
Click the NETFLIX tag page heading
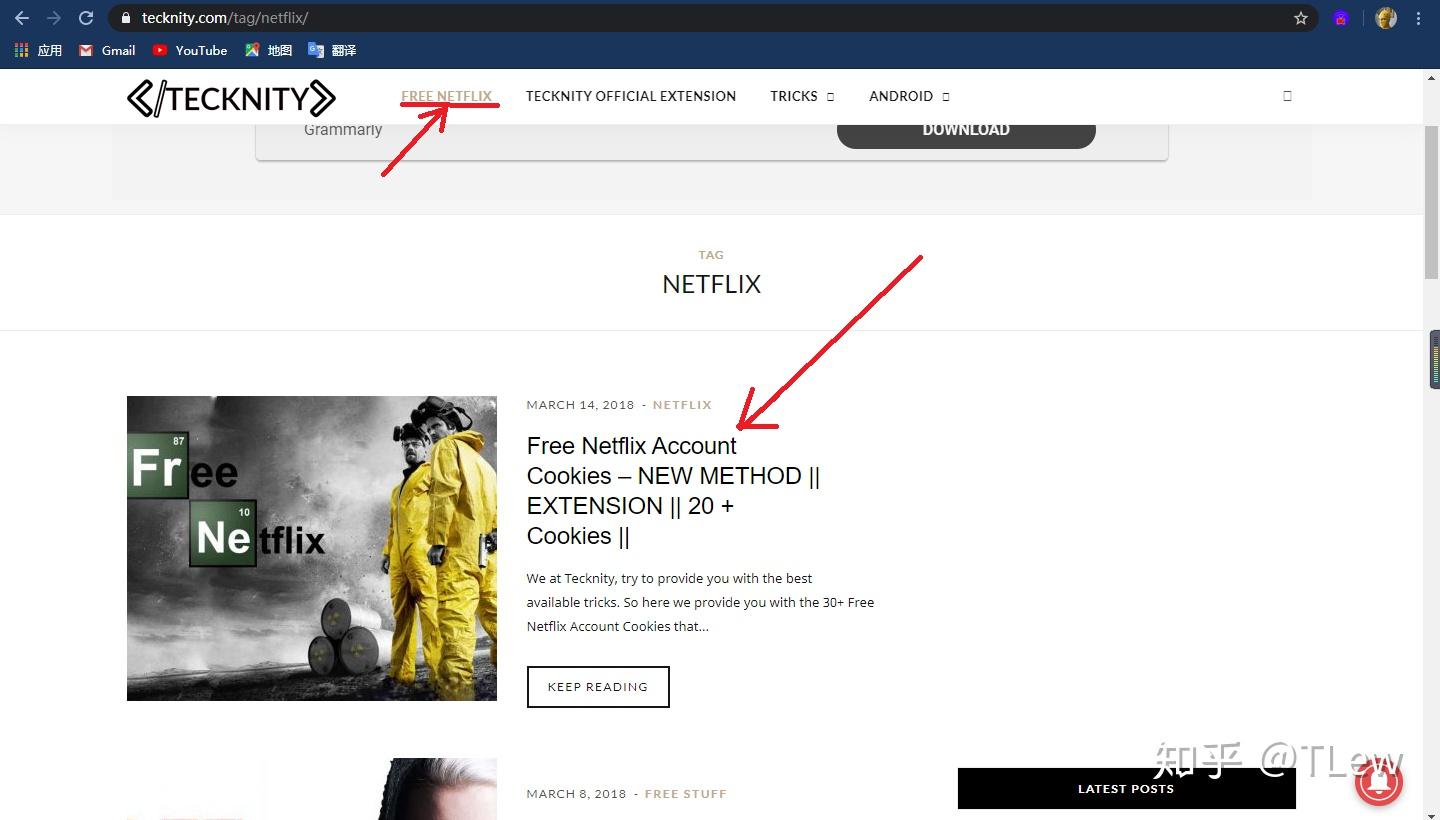pyautogui.click(x=712, y=284)
